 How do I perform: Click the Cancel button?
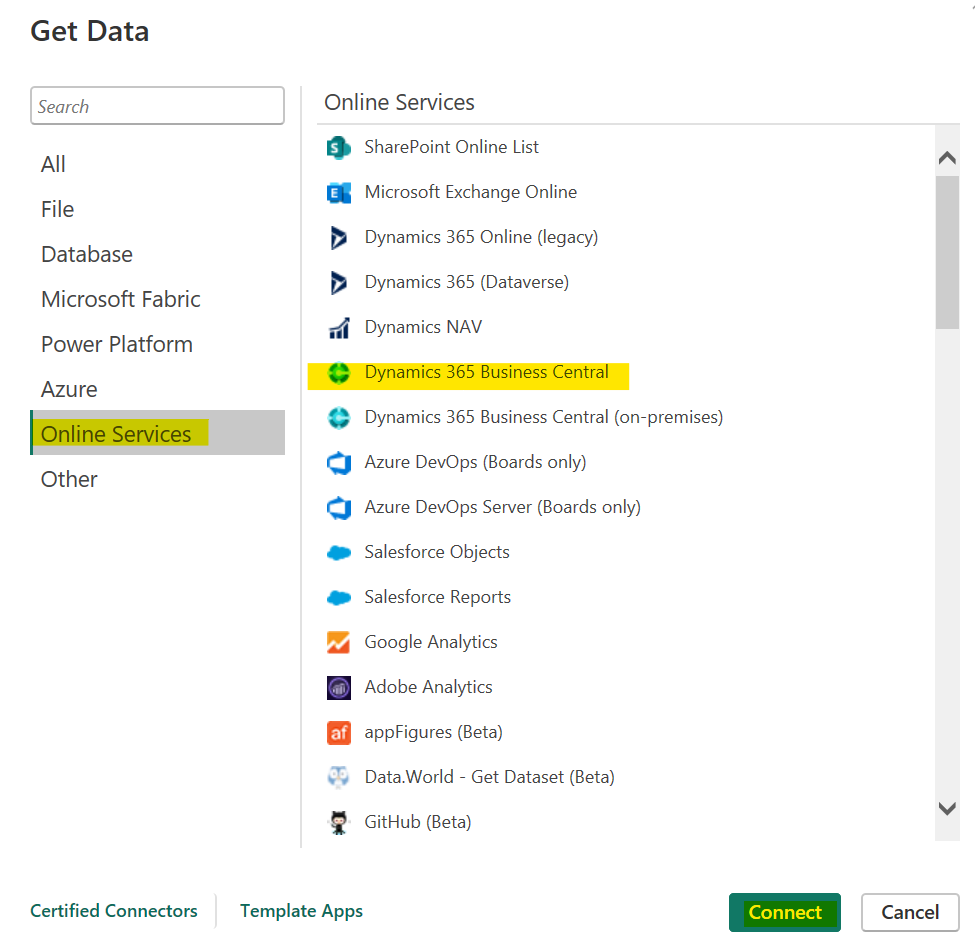point(910,912)
